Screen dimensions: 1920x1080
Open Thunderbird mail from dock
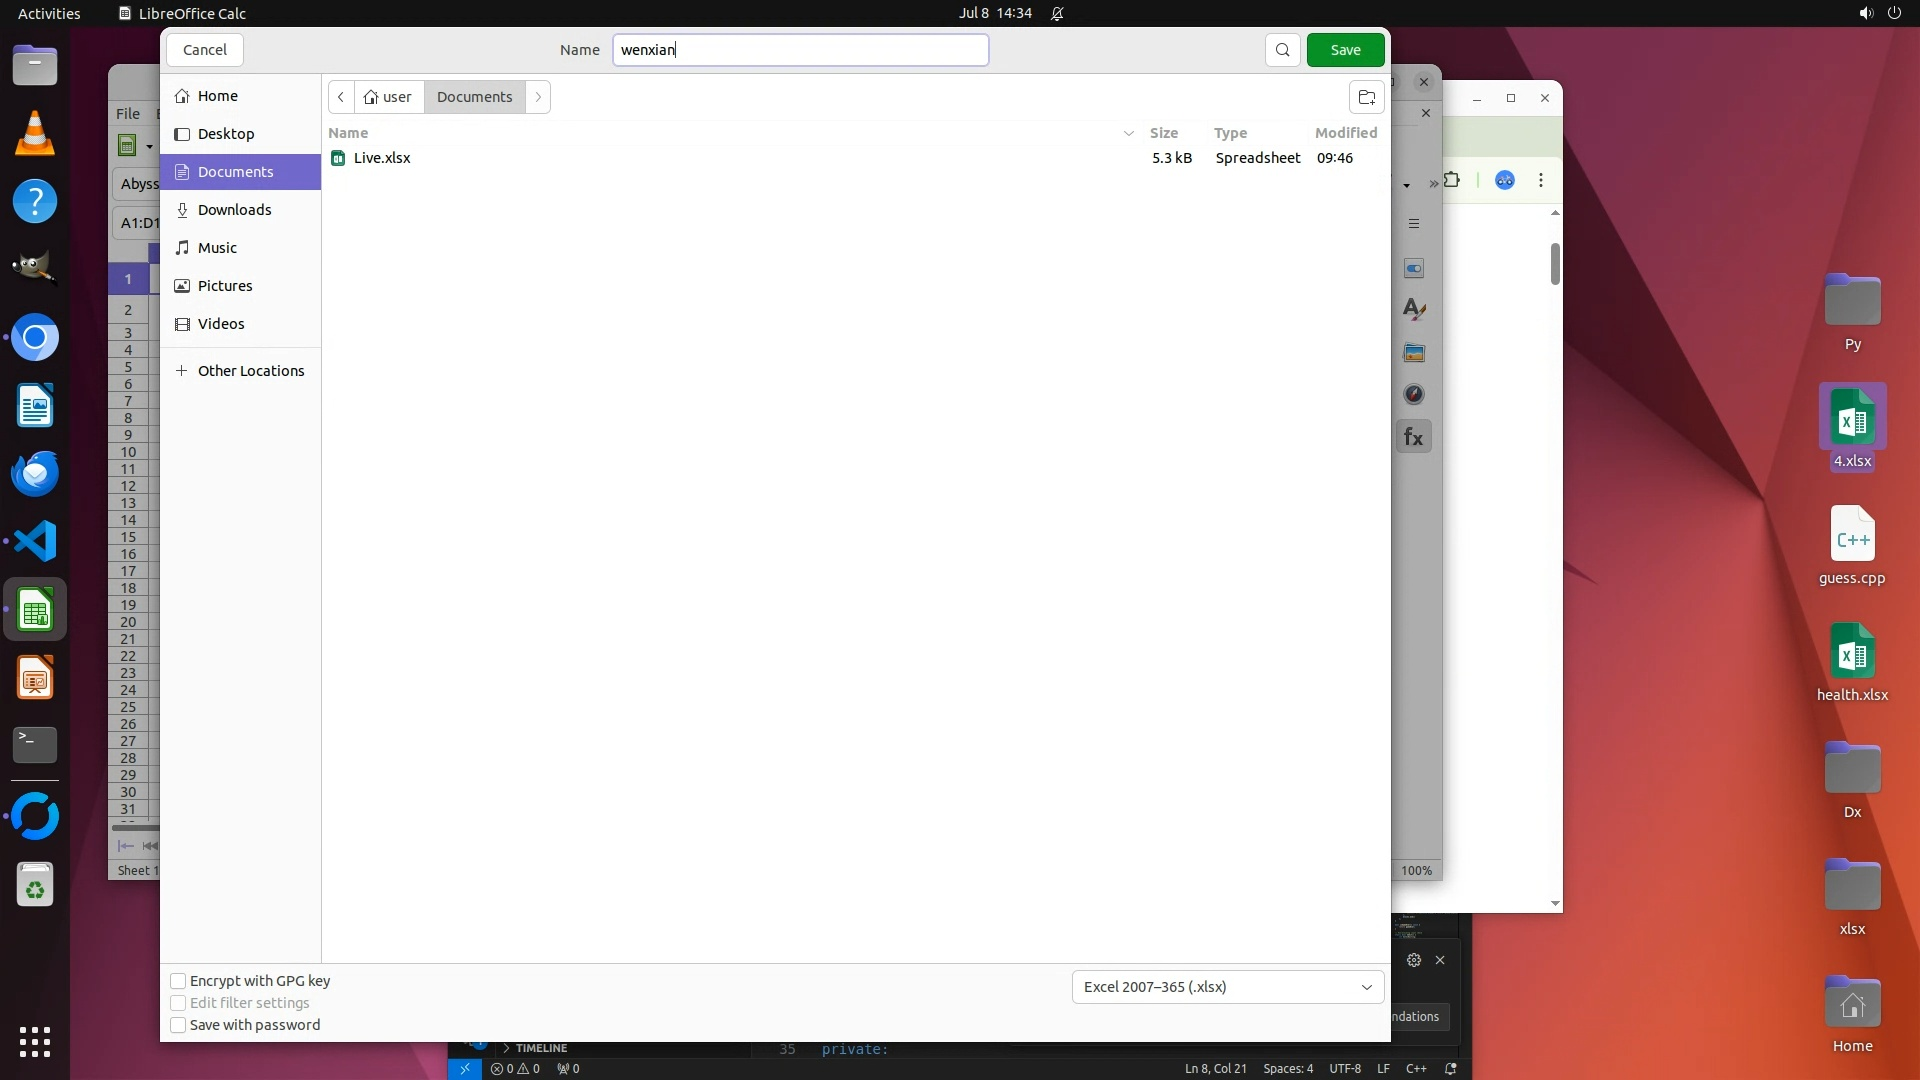tap(35, 474)
